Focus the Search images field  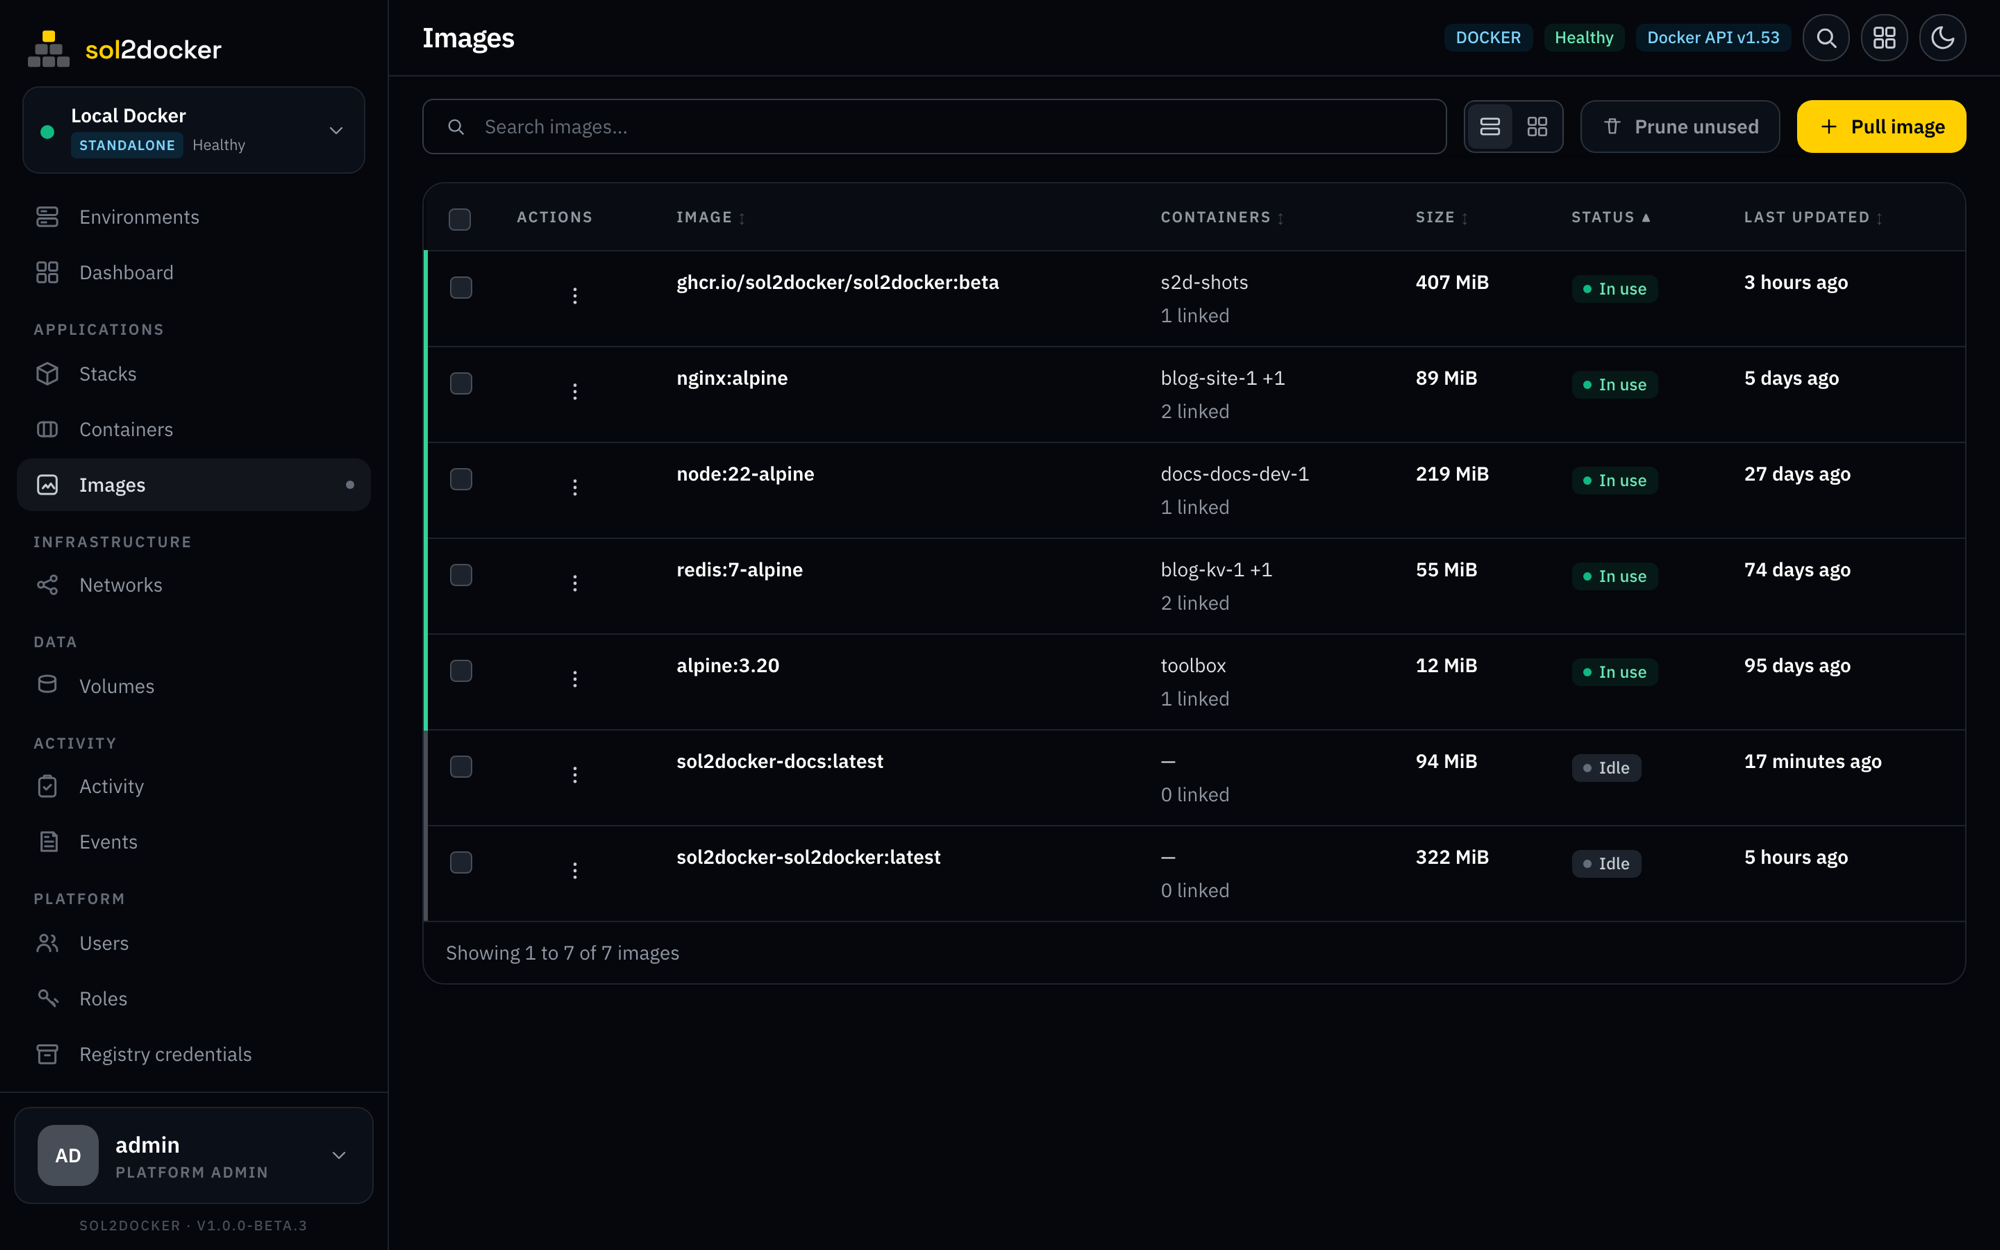(x=934, y=127)
